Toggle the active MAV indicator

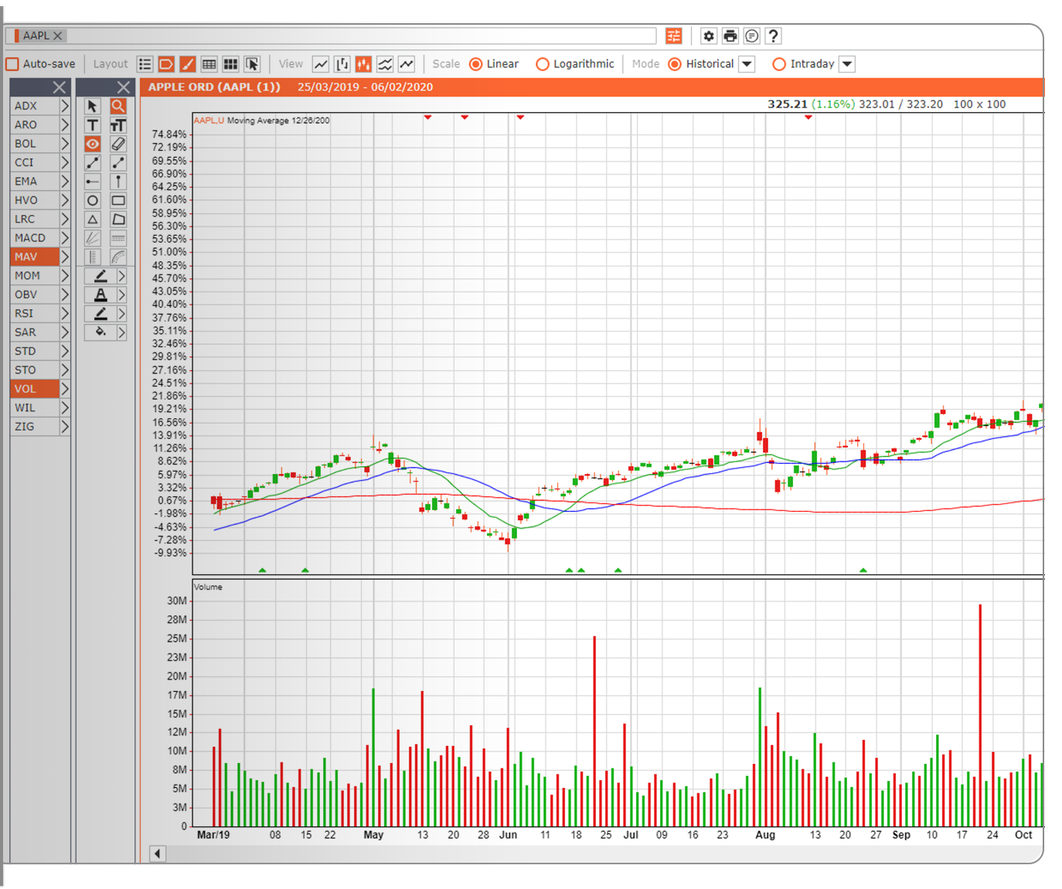coord(35,257)
